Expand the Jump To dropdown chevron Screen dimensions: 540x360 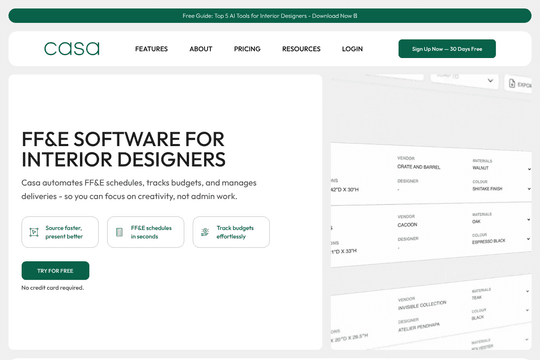[x=490, y=81]
